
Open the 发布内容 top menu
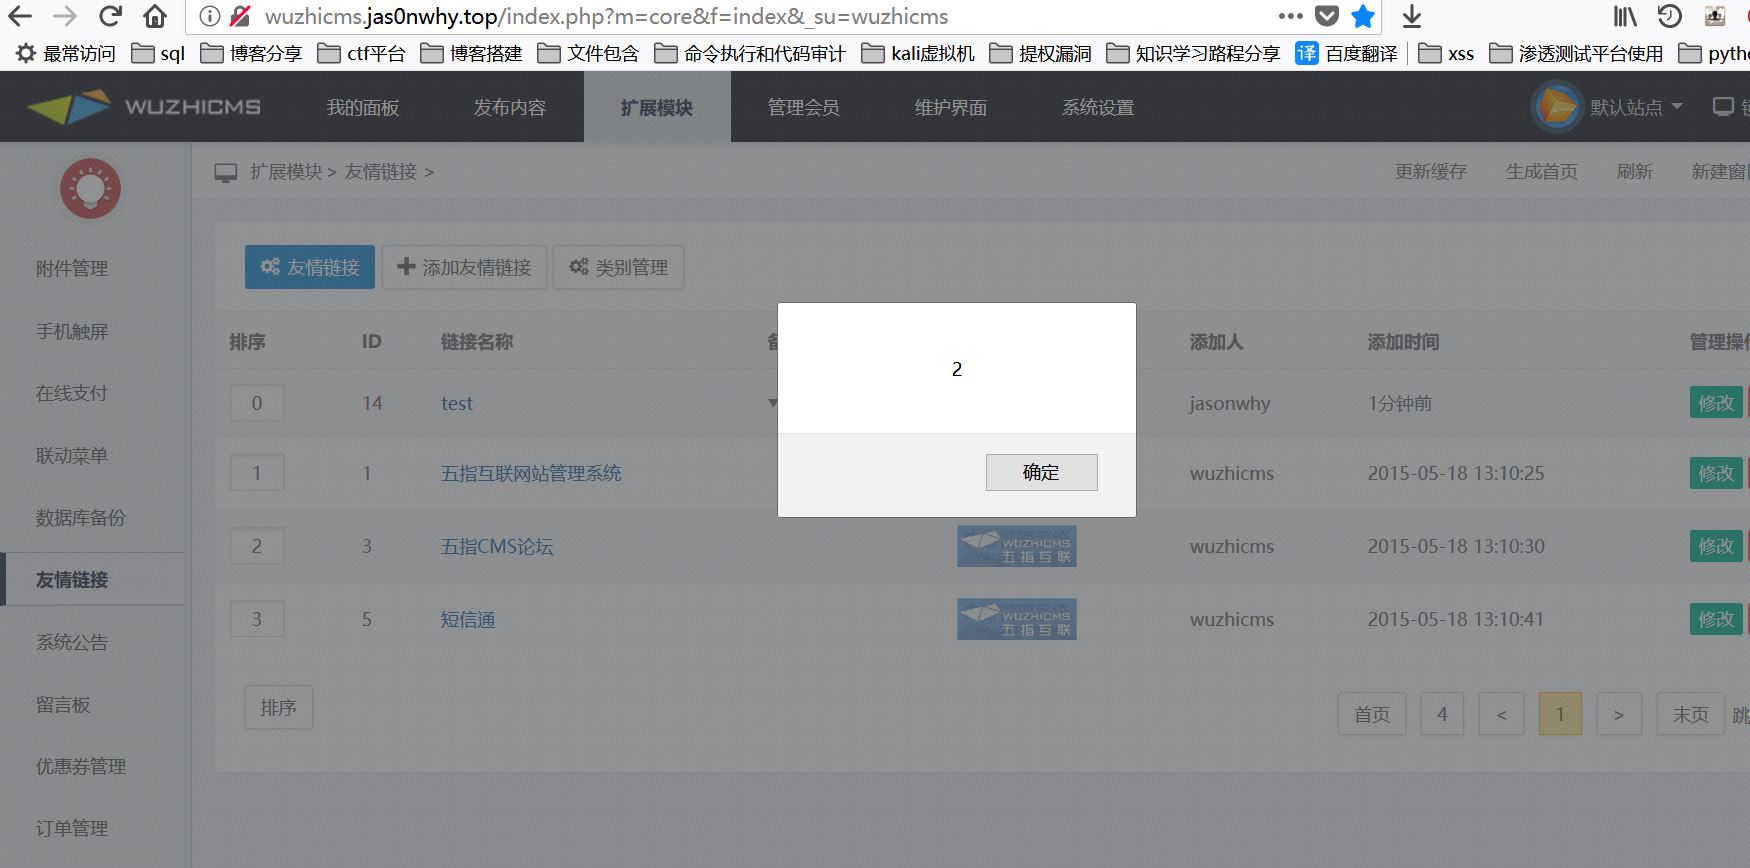click(x=510, y=107)
